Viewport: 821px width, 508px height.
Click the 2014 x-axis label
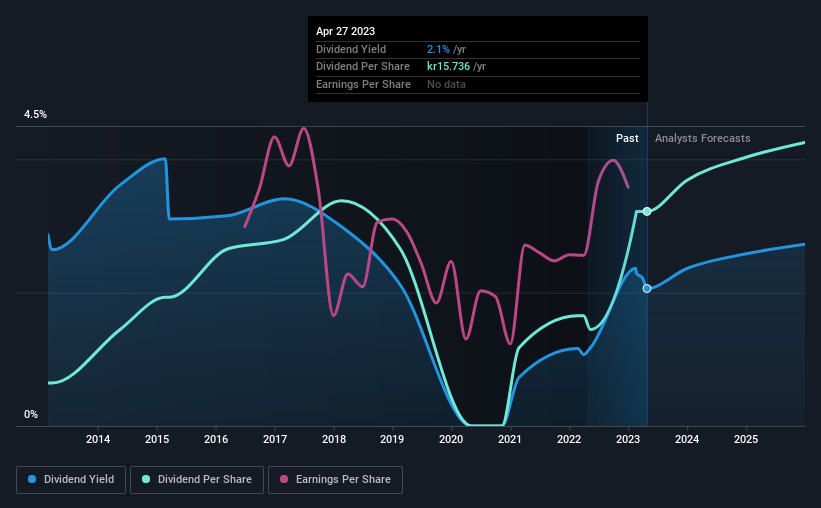pyautogui.click(x=98, y=439)
